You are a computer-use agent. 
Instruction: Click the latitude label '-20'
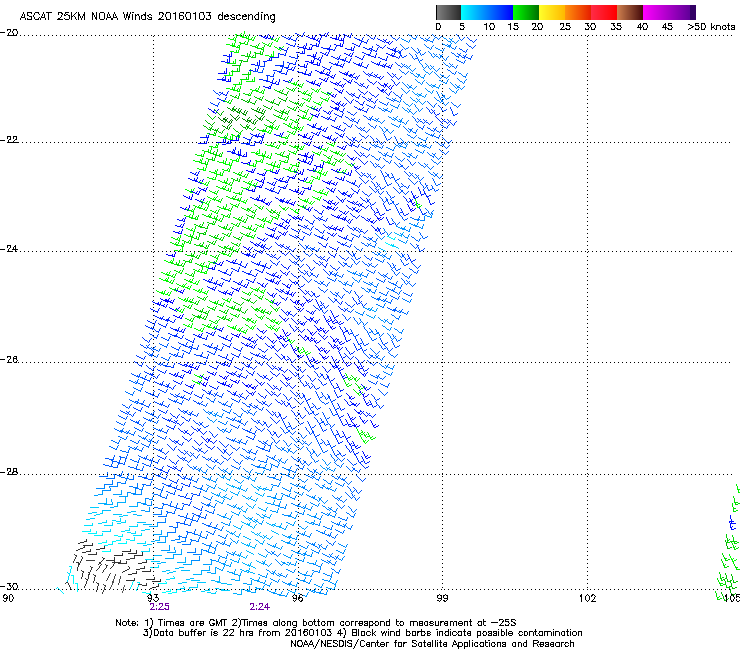9,33
